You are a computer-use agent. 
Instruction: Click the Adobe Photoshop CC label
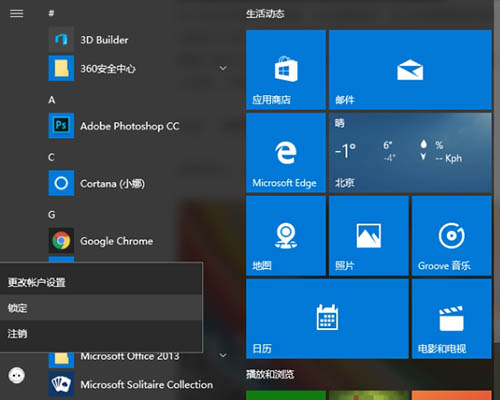130,126
